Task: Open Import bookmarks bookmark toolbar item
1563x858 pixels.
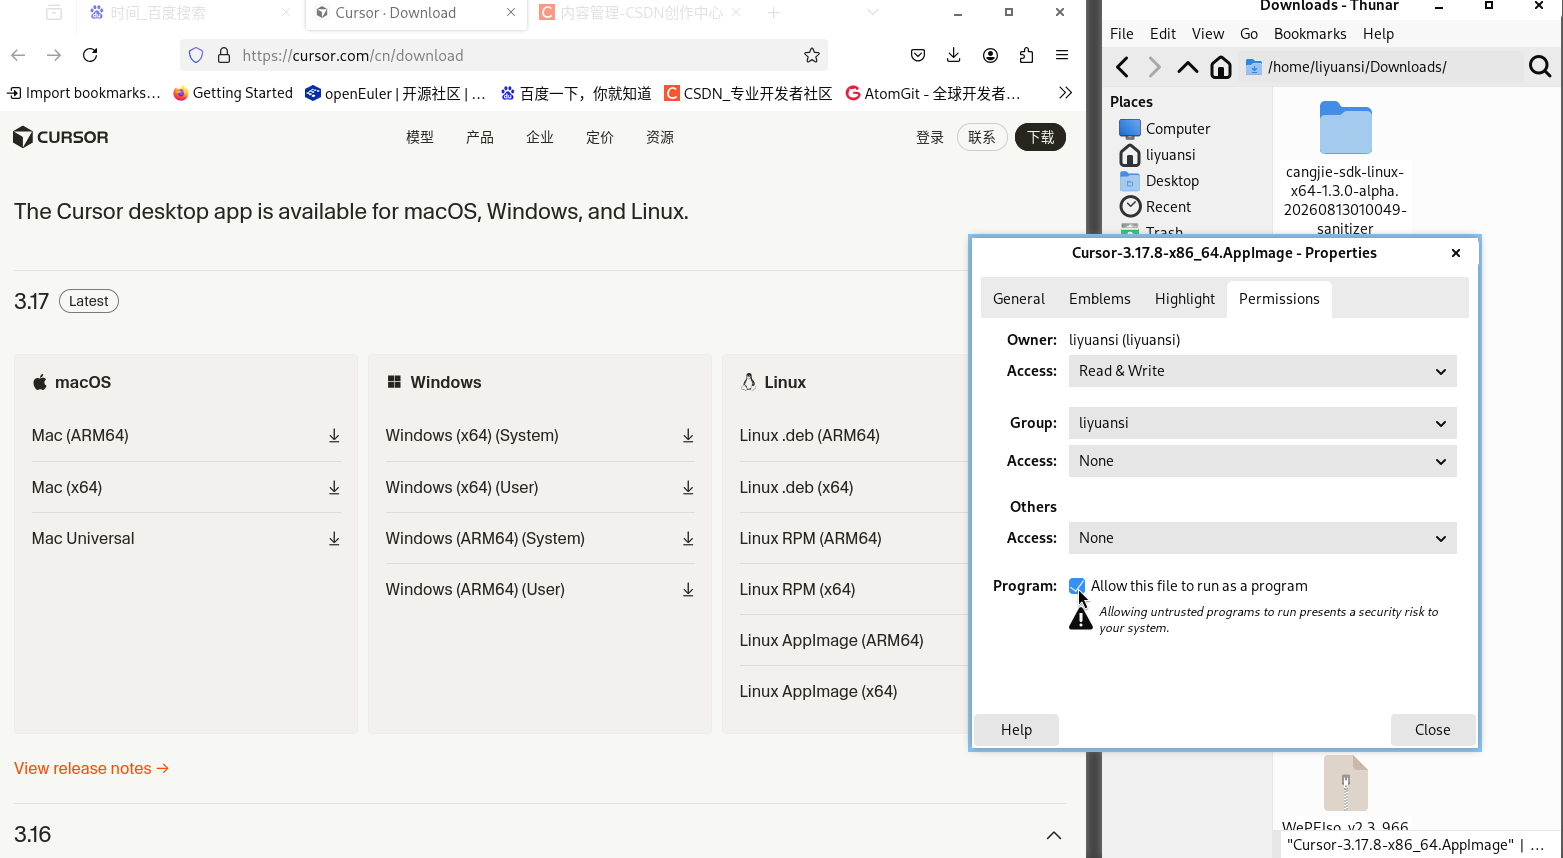Action: click(84, 93)
